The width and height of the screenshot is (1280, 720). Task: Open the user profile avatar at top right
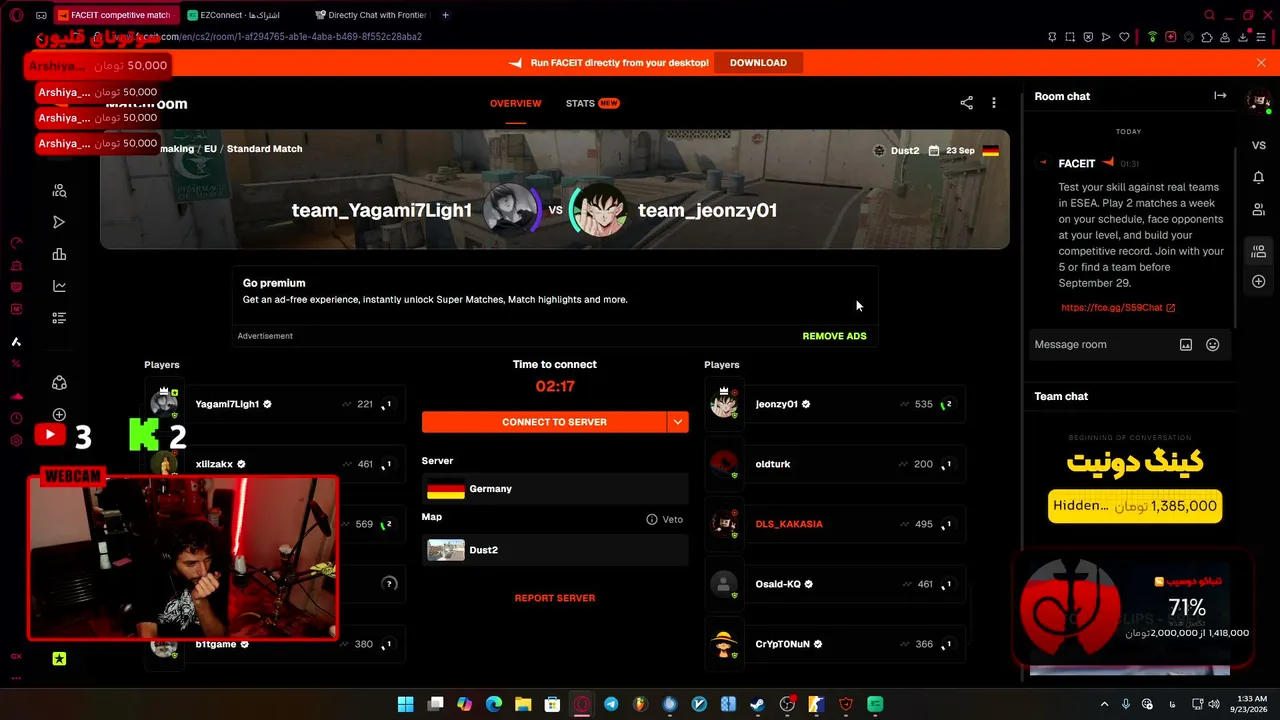(1258, 100)
